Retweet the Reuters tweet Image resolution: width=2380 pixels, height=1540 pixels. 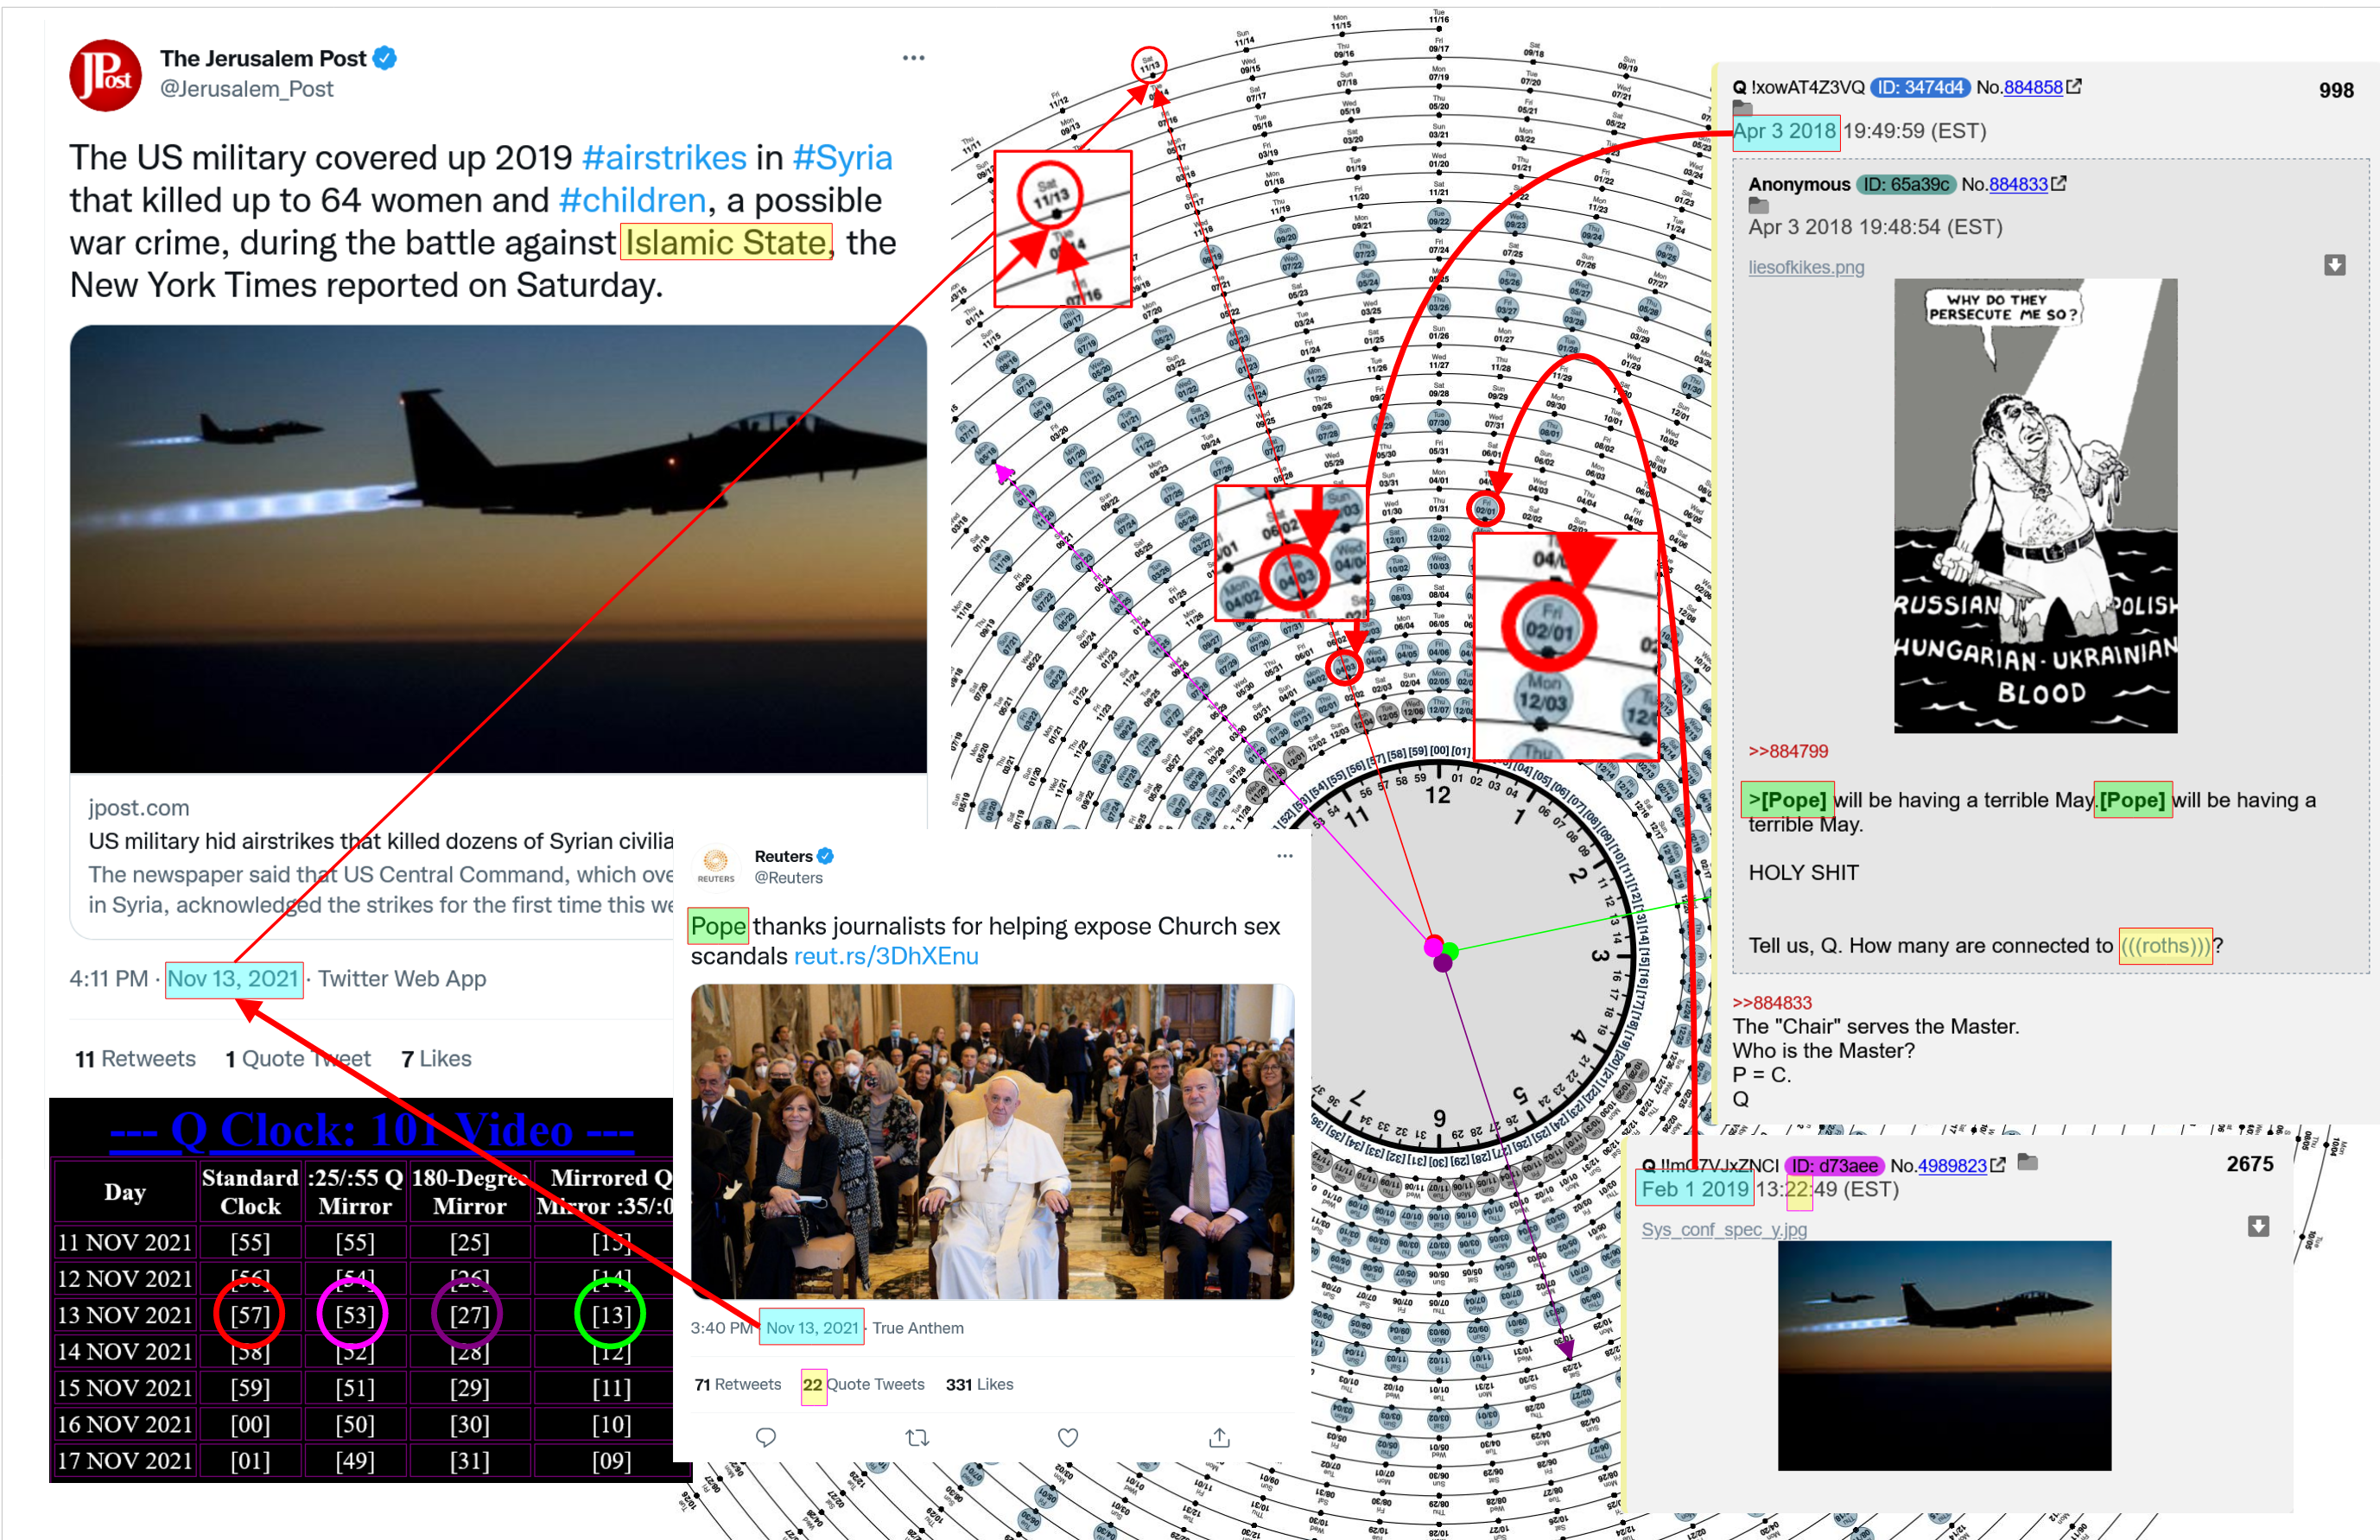tap(917, 1437)
